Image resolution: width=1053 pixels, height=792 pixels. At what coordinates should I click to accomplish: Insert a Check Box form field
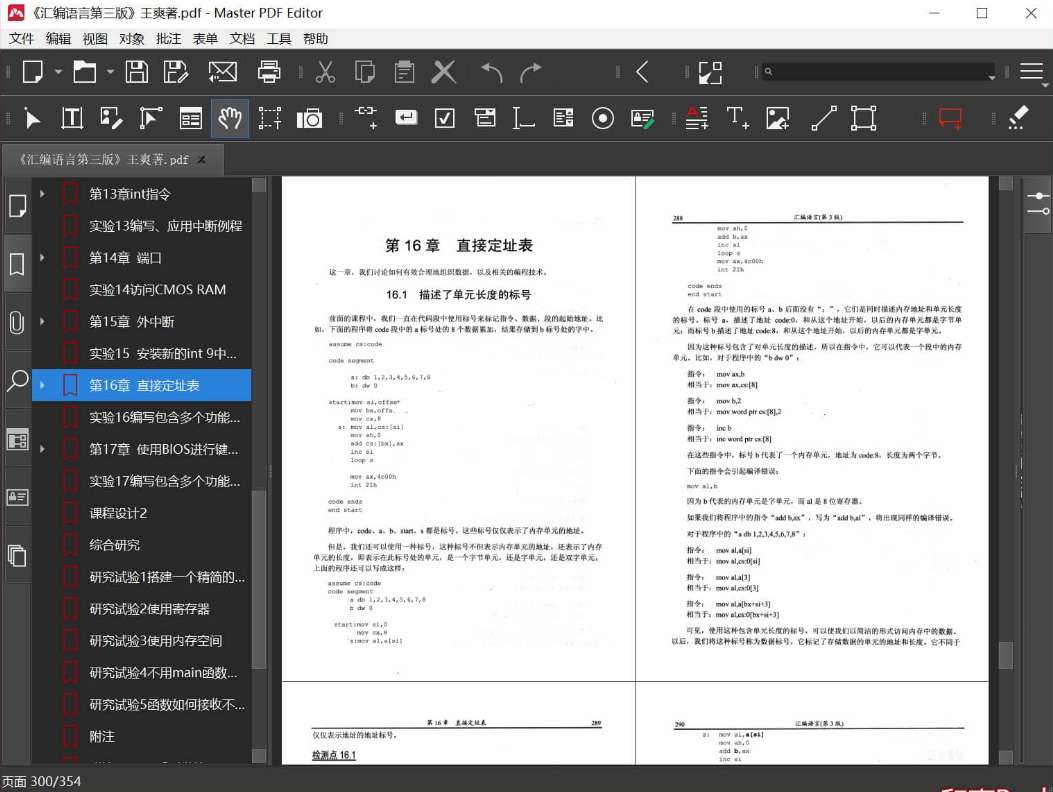pyautogui.click(x=445, y=118)
